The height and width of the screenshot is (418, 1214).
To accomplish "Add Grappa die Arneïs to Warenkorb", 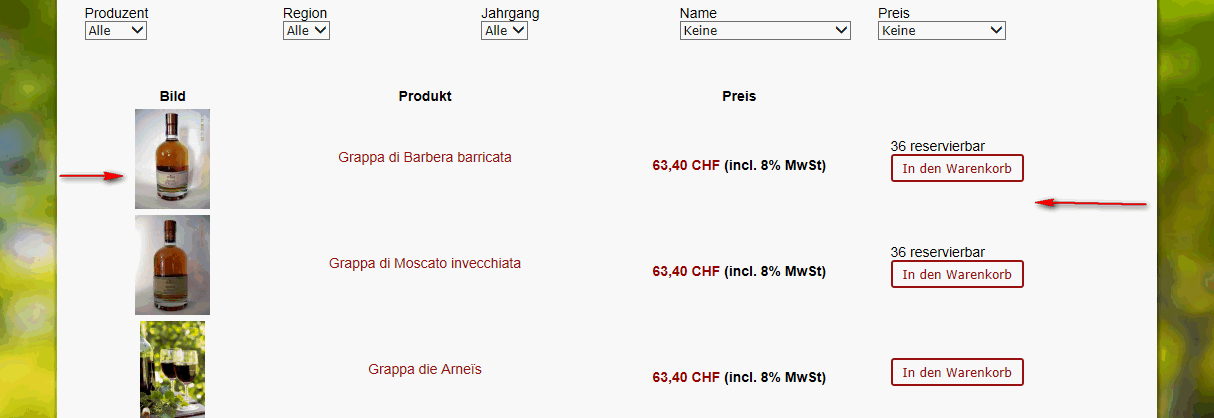I will pyautogui.click(x=957, y=373).
